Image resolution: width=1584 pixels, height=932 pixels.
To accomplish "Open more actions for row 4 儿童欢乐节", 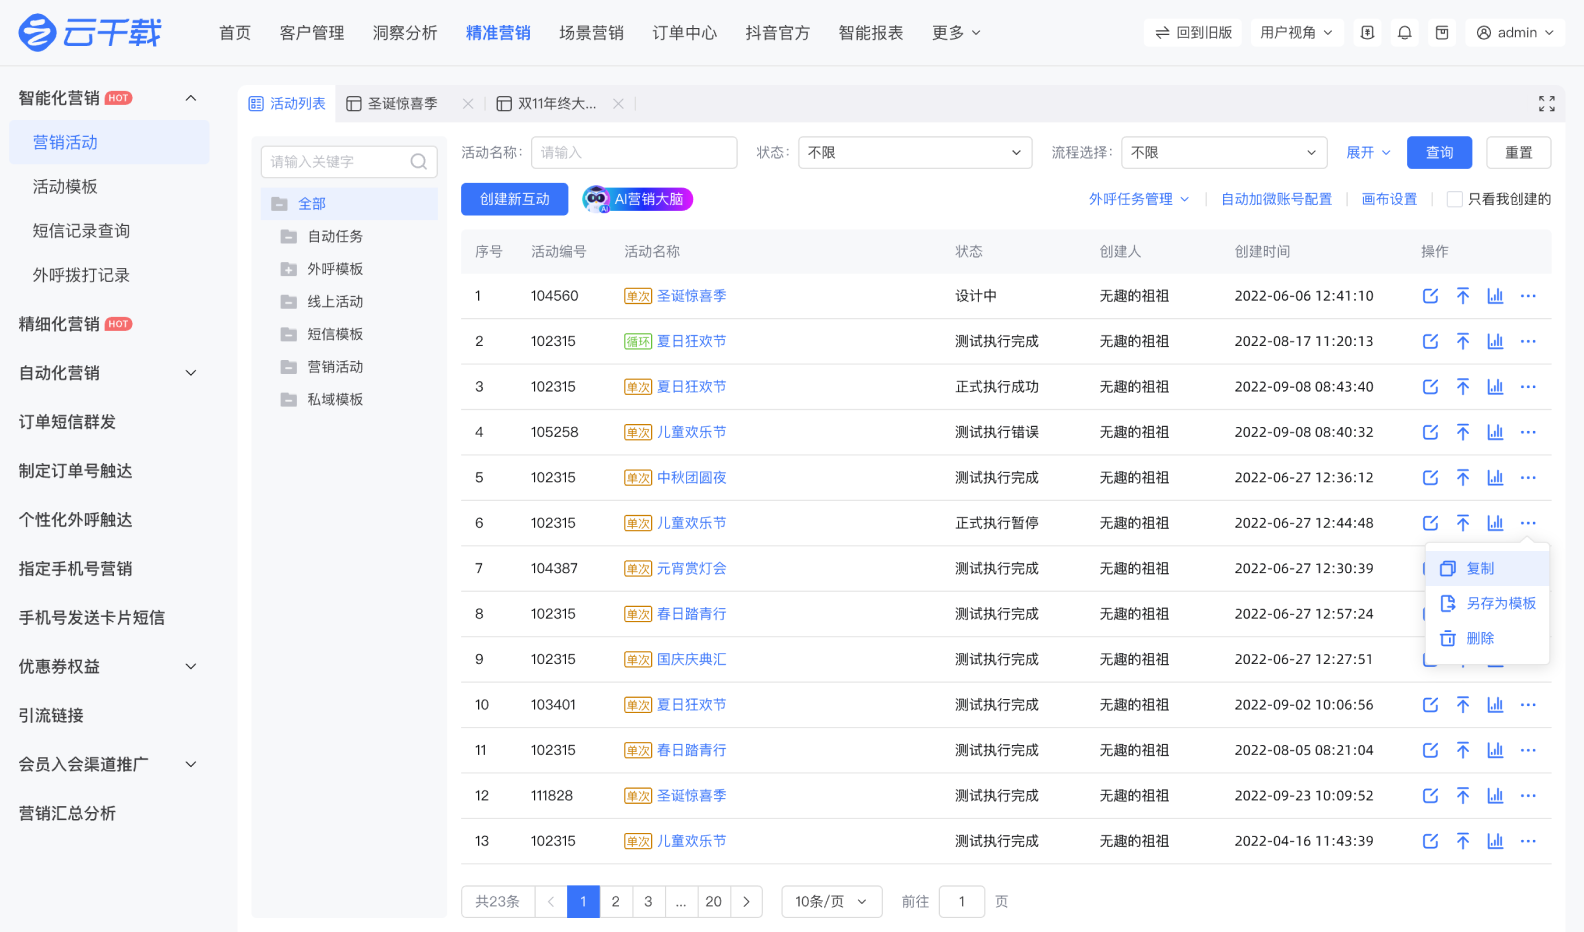I will [1528, 432].
